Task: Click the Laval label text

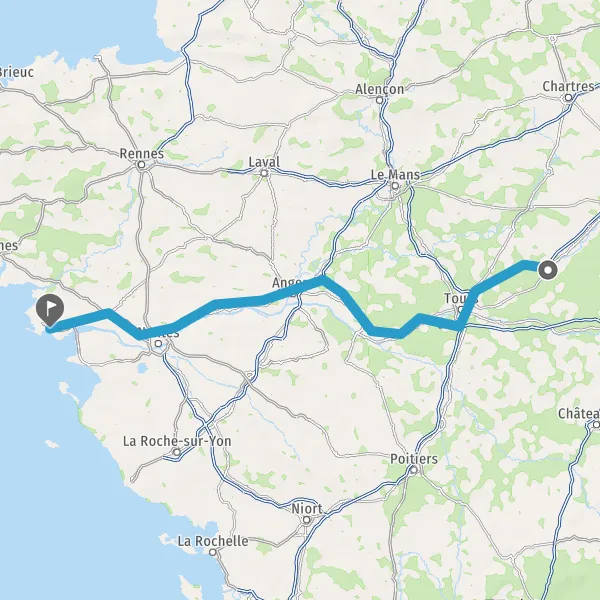Action: (x=264, y=162)
